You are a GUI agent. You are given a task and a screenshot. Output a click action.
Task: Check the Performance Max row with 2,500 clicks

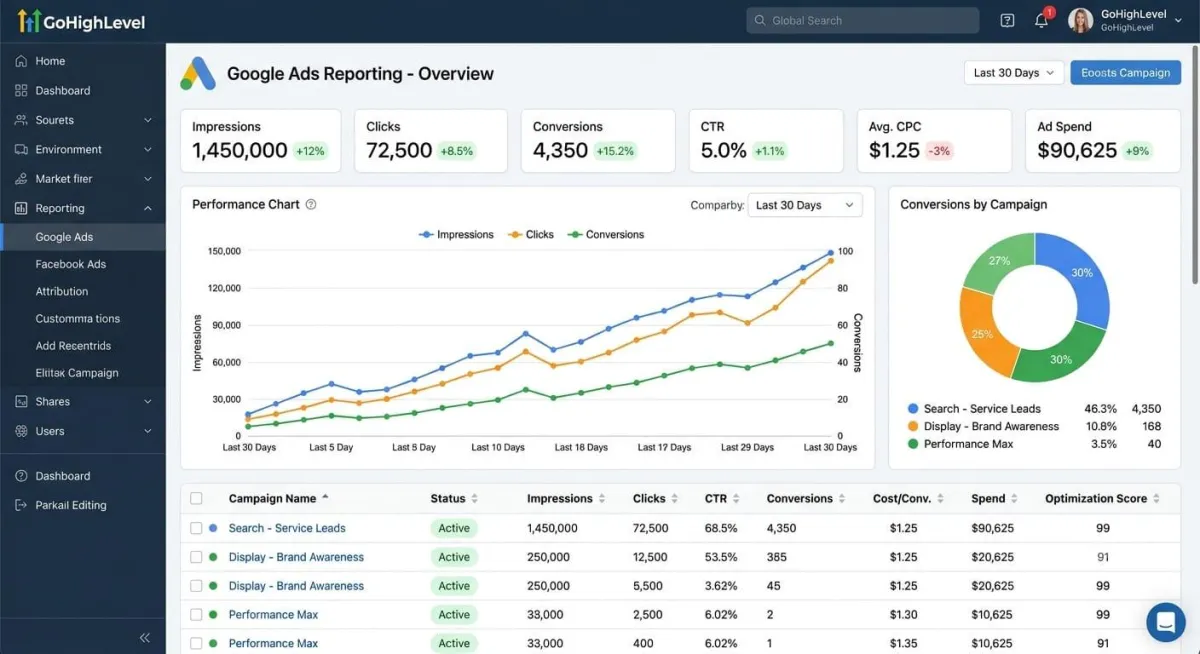(196, 614)
